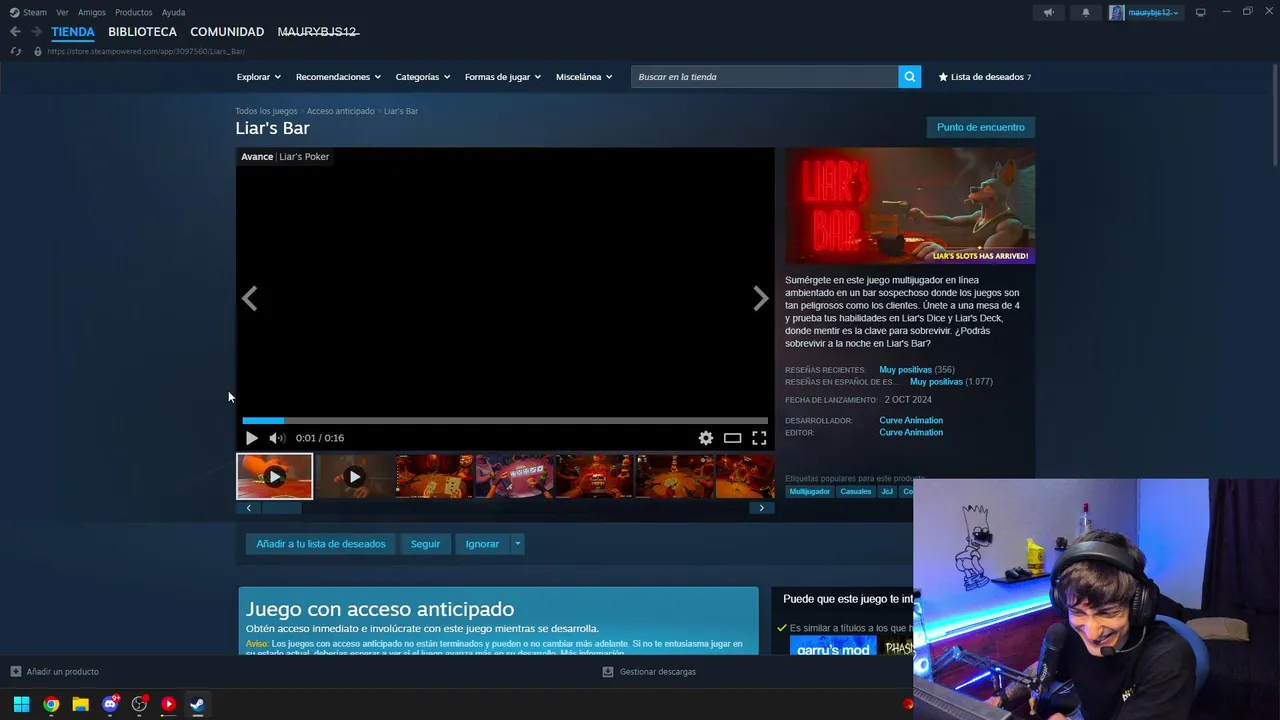Expand the Categorías dropdown

[x=423, y=77]
